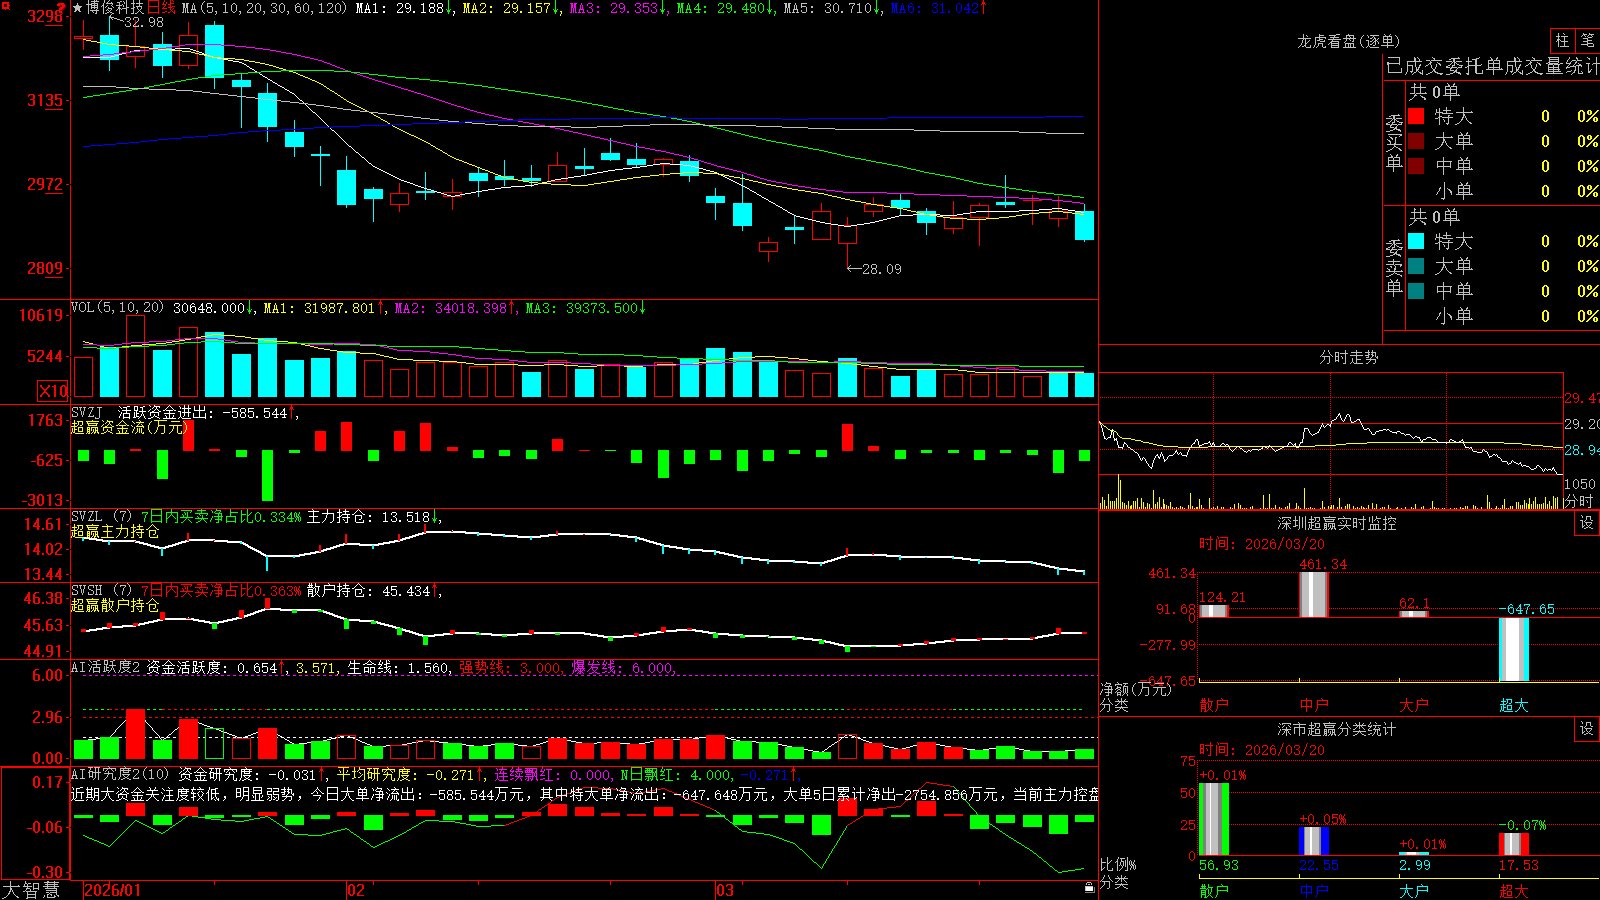Click the 深圳超赢实时监控 panel title
Screen dimensions: 1600x900
[x=1337, y=523]
